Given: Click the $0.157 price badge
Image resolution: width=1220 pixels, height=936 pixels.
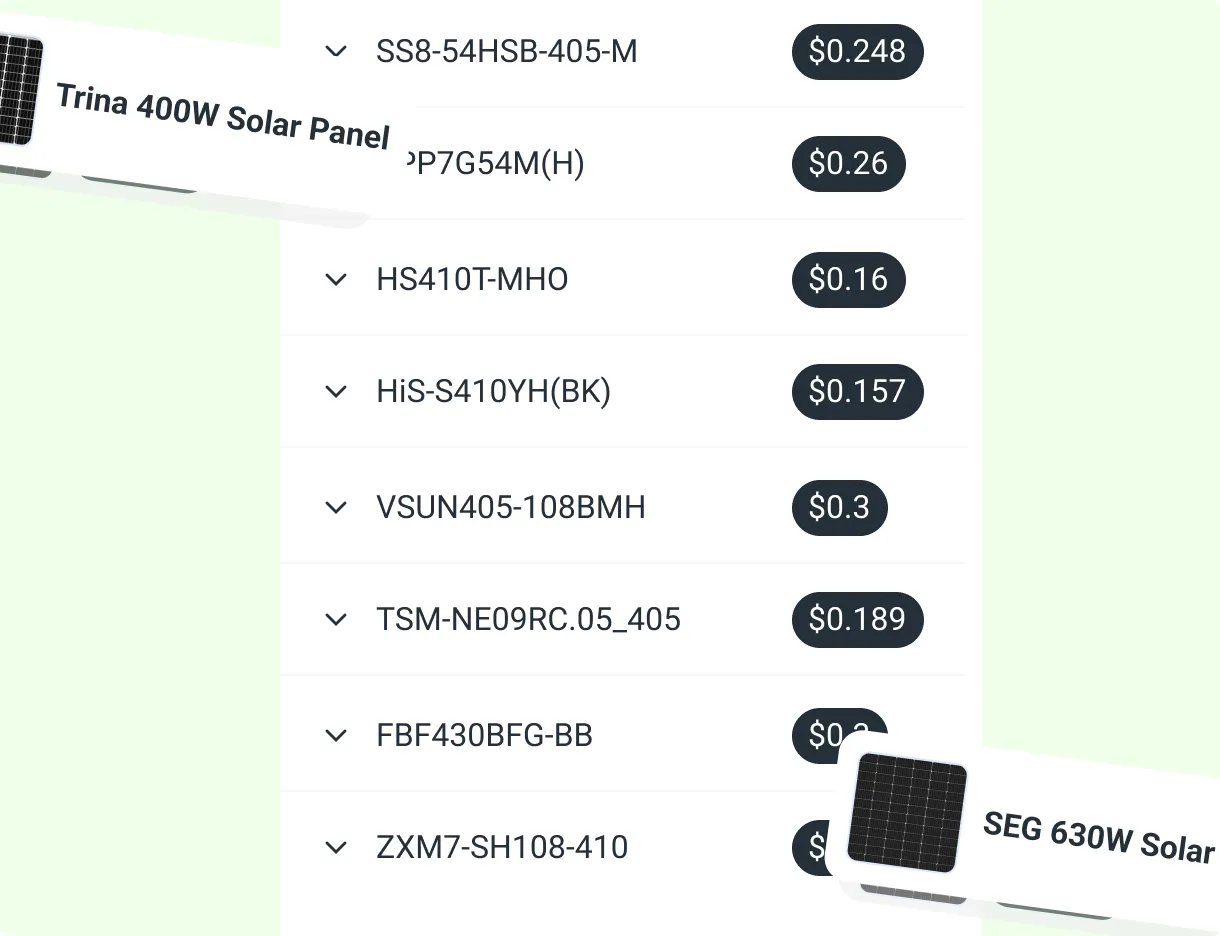Looking at the screenshot, I should [857, 391].
